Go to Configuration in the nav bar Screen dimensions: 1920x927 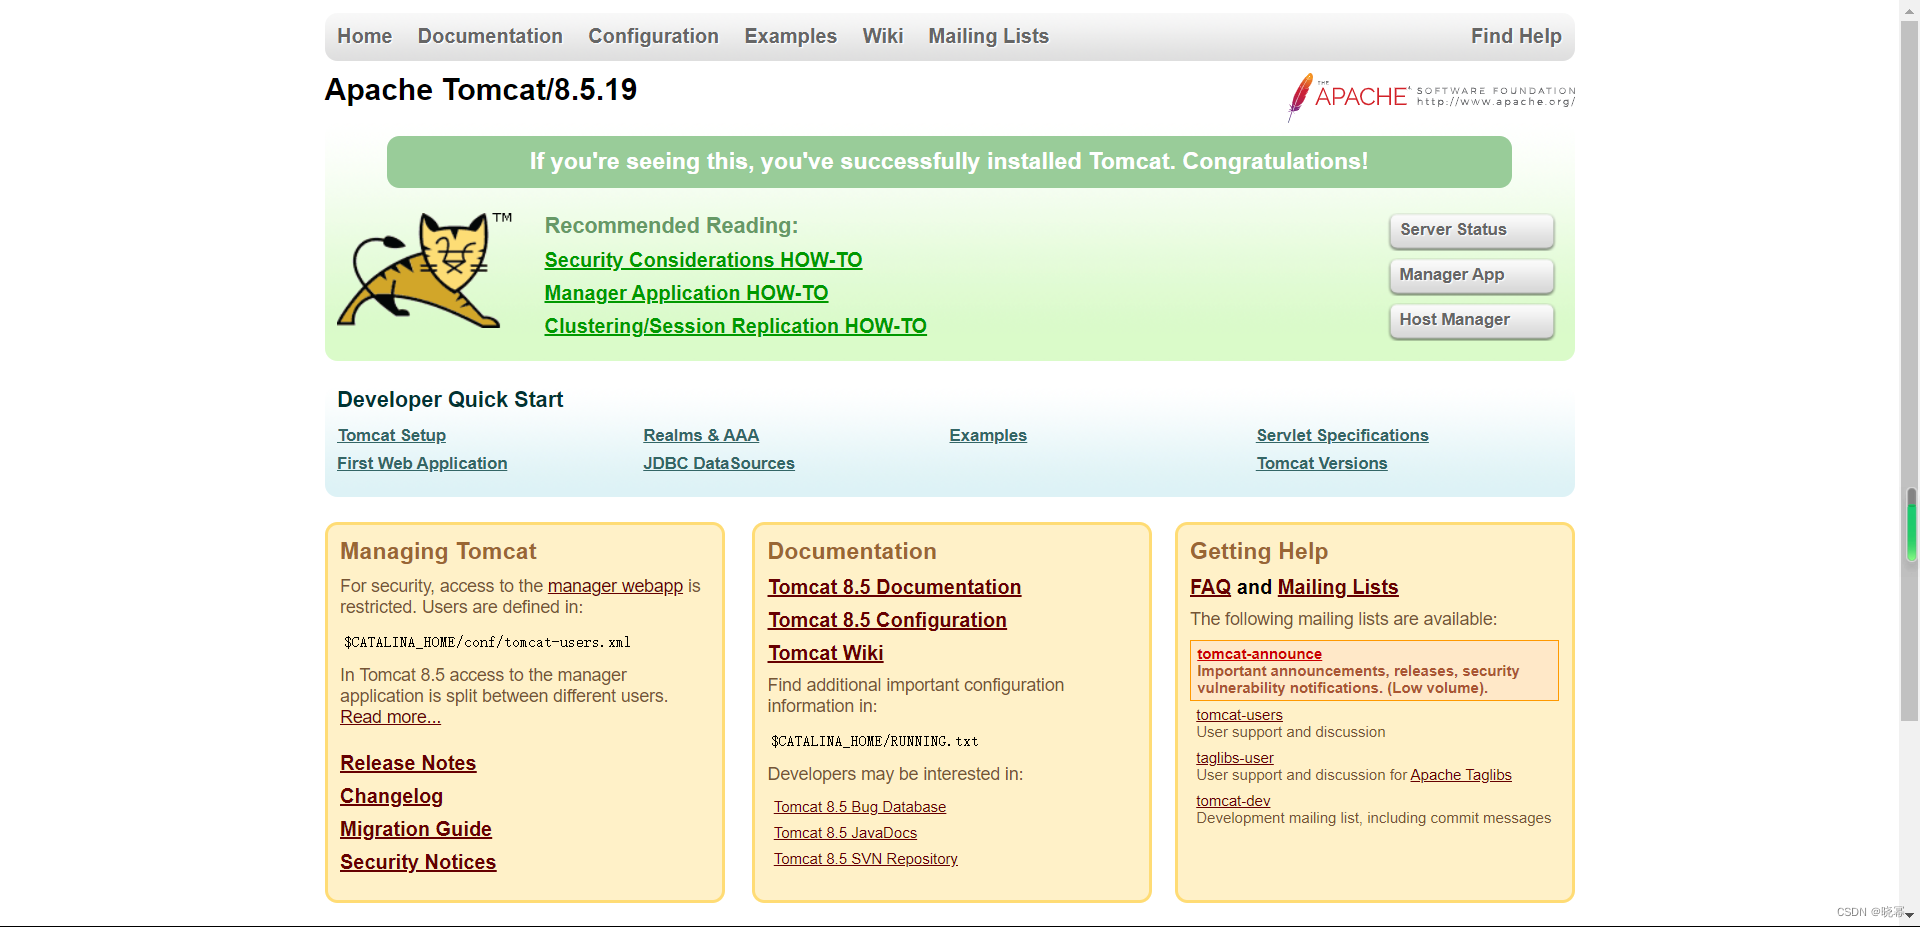pos(653,36)
